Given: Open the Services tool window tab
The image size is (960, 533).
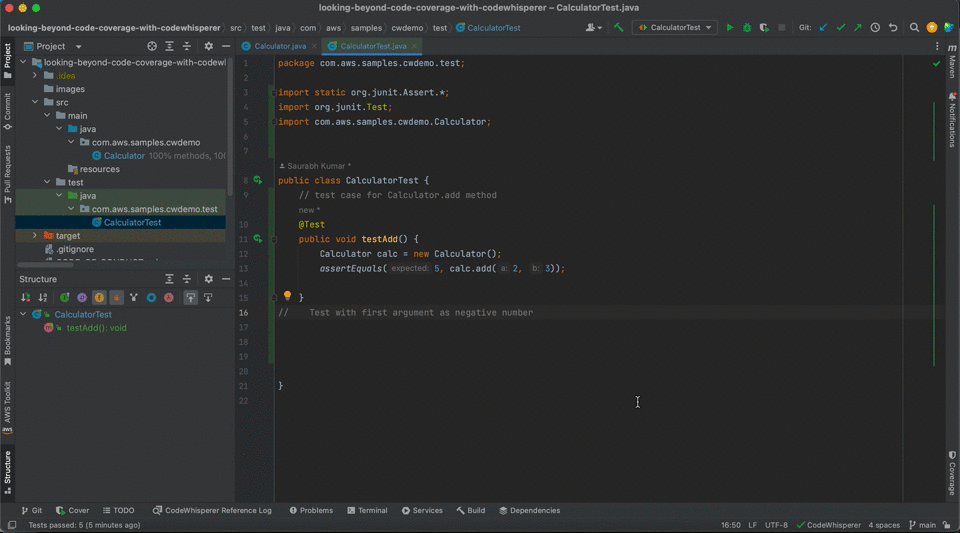Looking at the screenshot, I should pyautogui.click(x=422, y=510).
